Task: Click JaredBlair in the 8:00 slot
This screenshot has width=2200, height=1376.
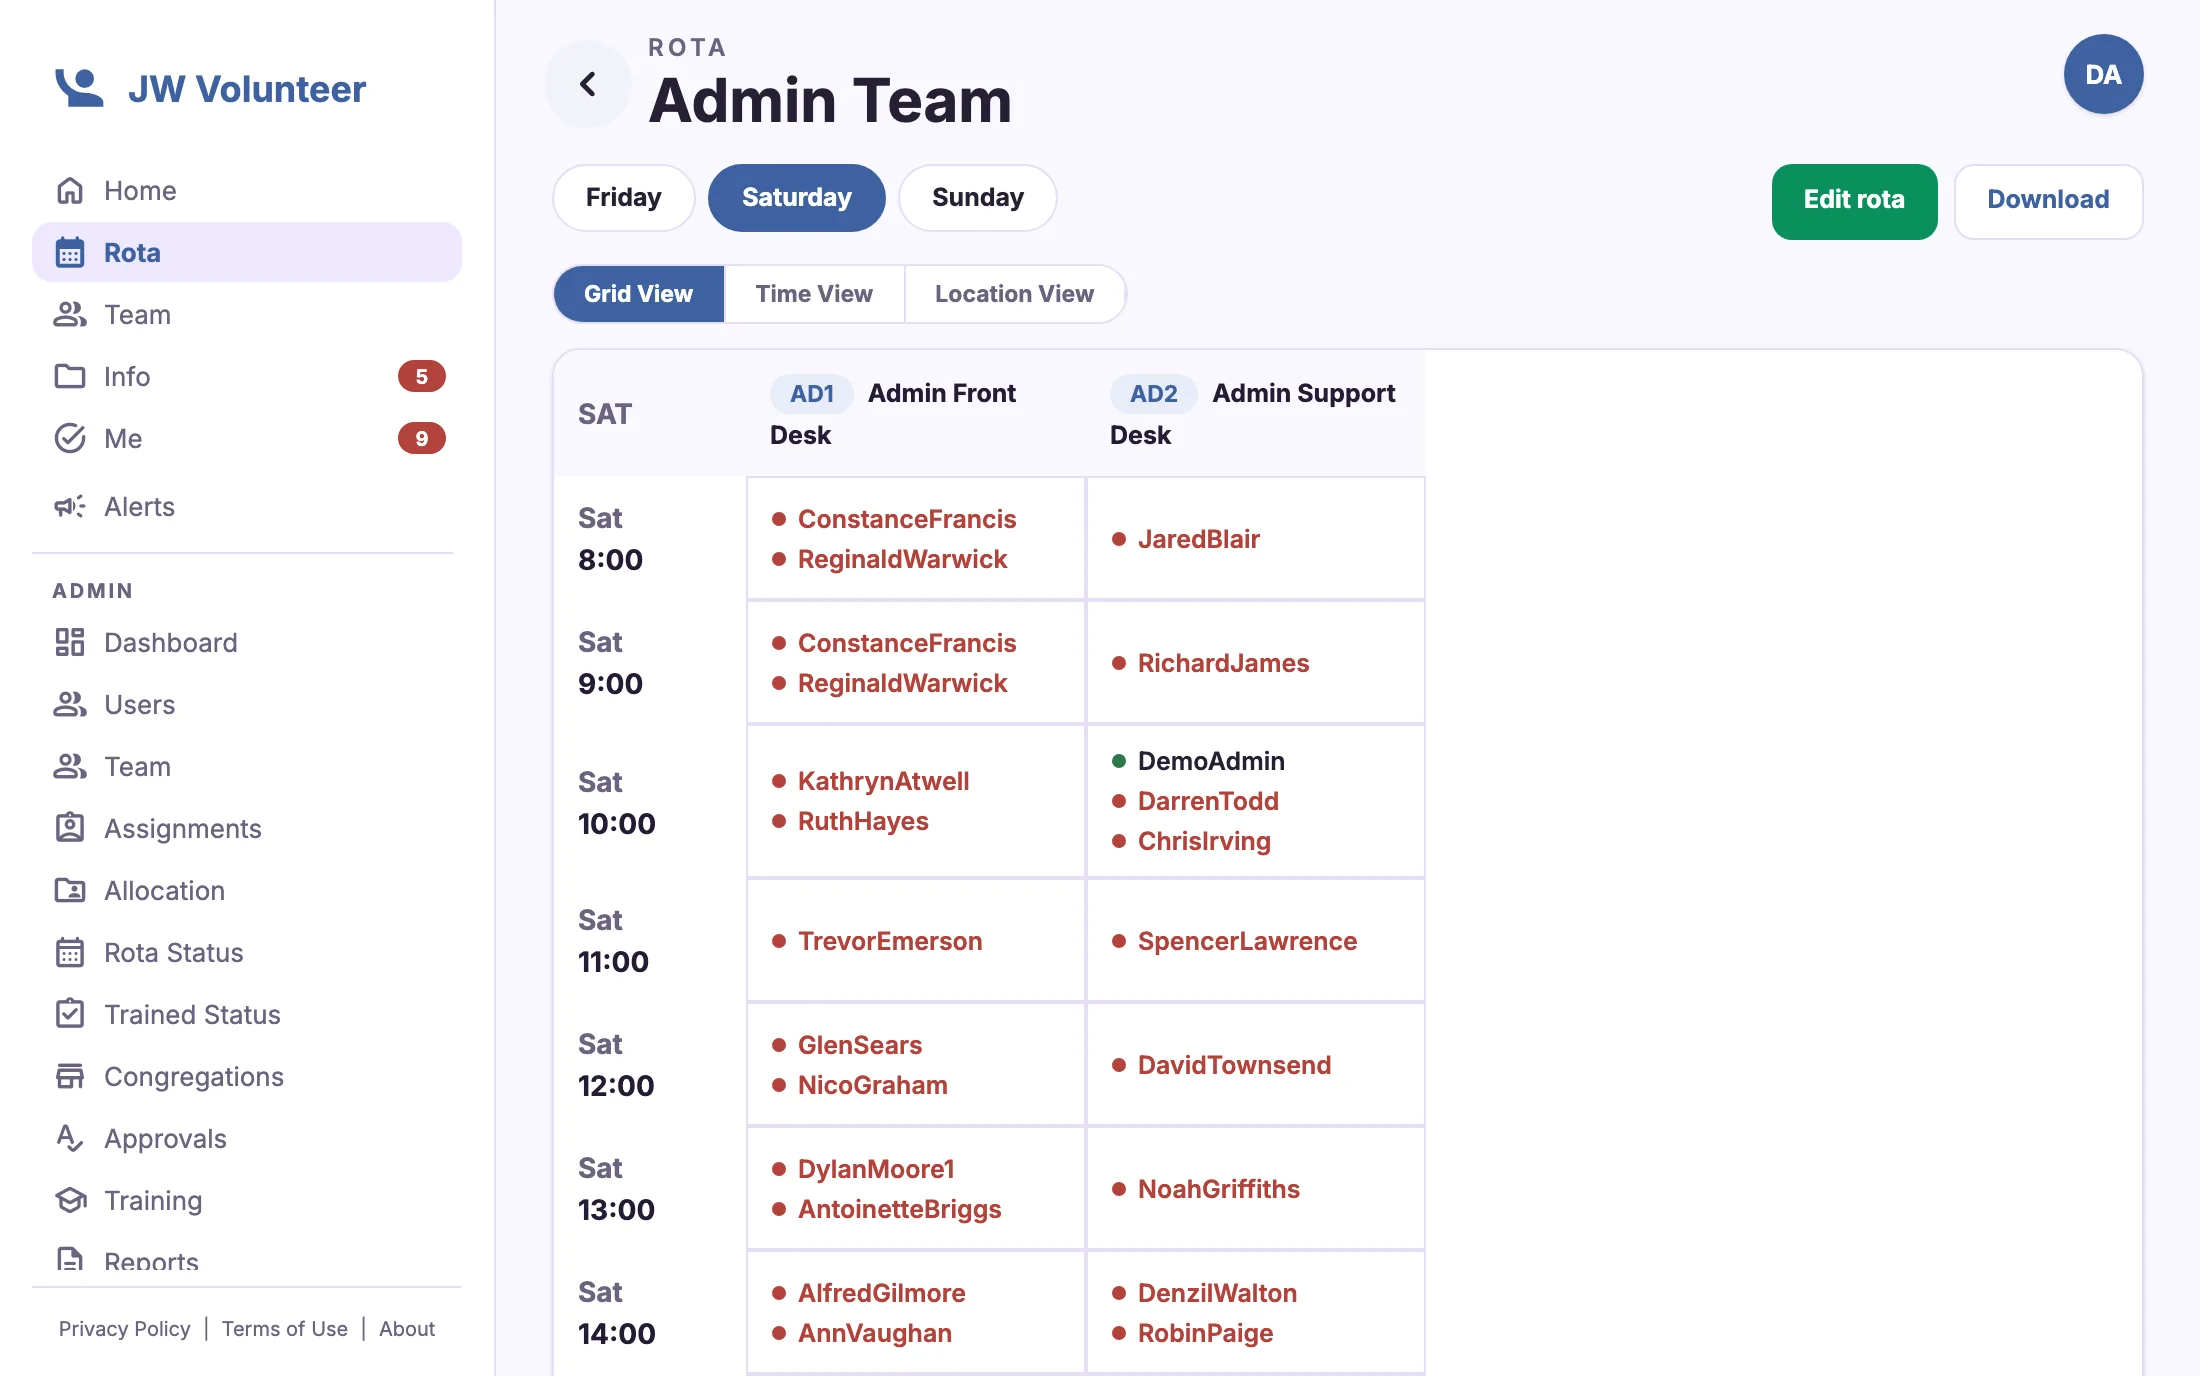Action: pyautogui.click(x=1198, y=539)
